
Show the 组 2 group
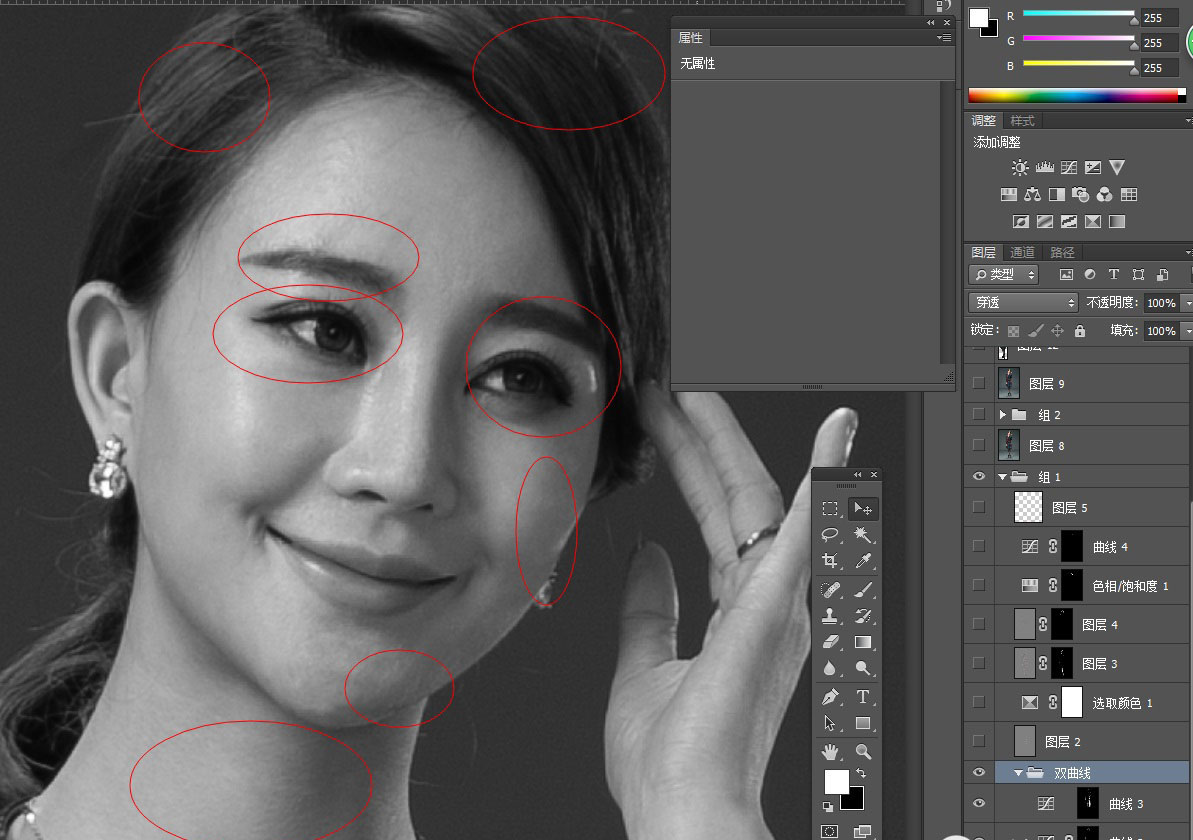coord(979,415)
